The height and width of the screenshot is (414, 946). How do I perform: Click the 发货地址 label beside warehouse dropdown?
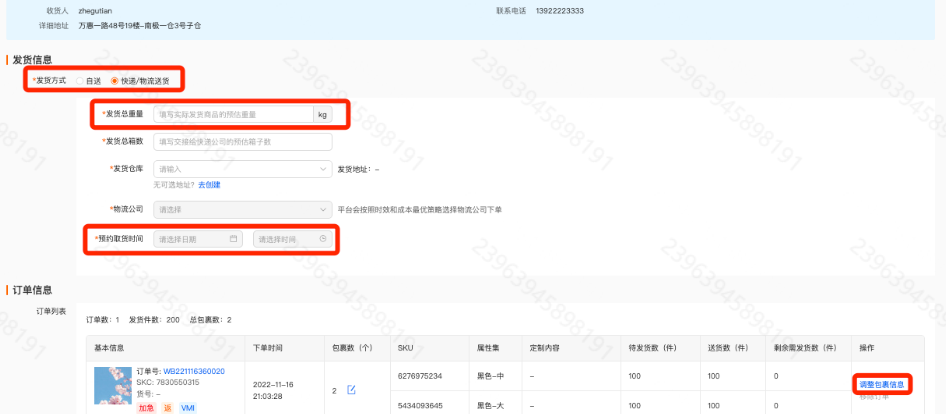pos(358,169)
